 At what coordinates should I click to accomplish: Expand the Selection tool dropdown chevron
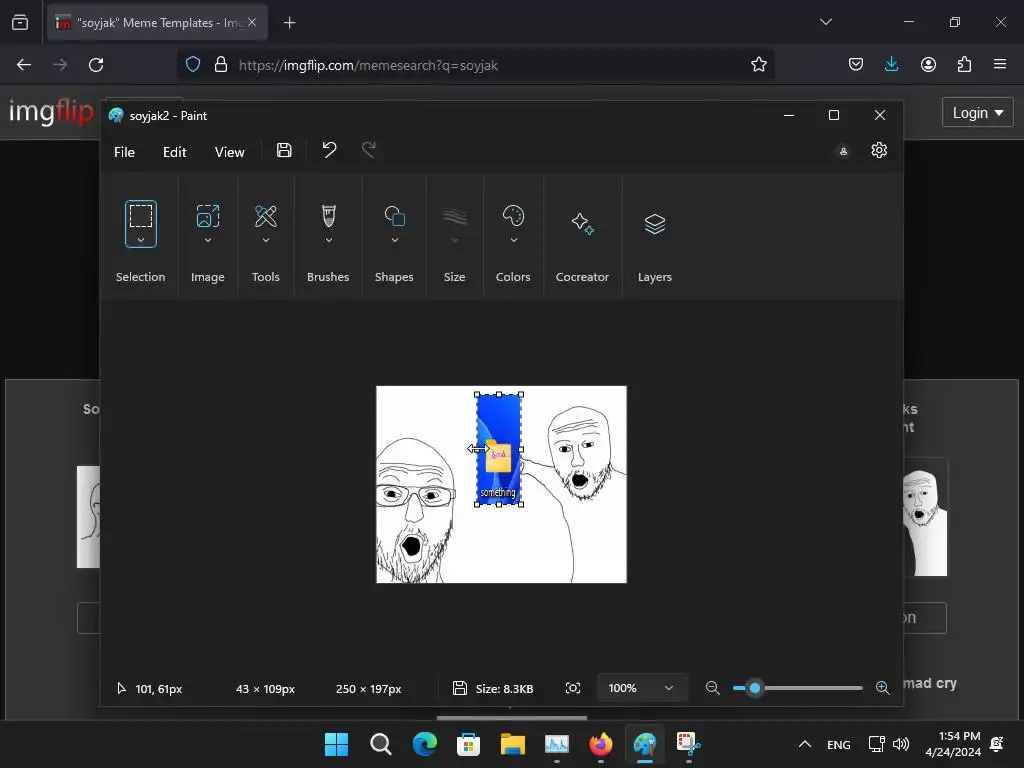(140, 240)
